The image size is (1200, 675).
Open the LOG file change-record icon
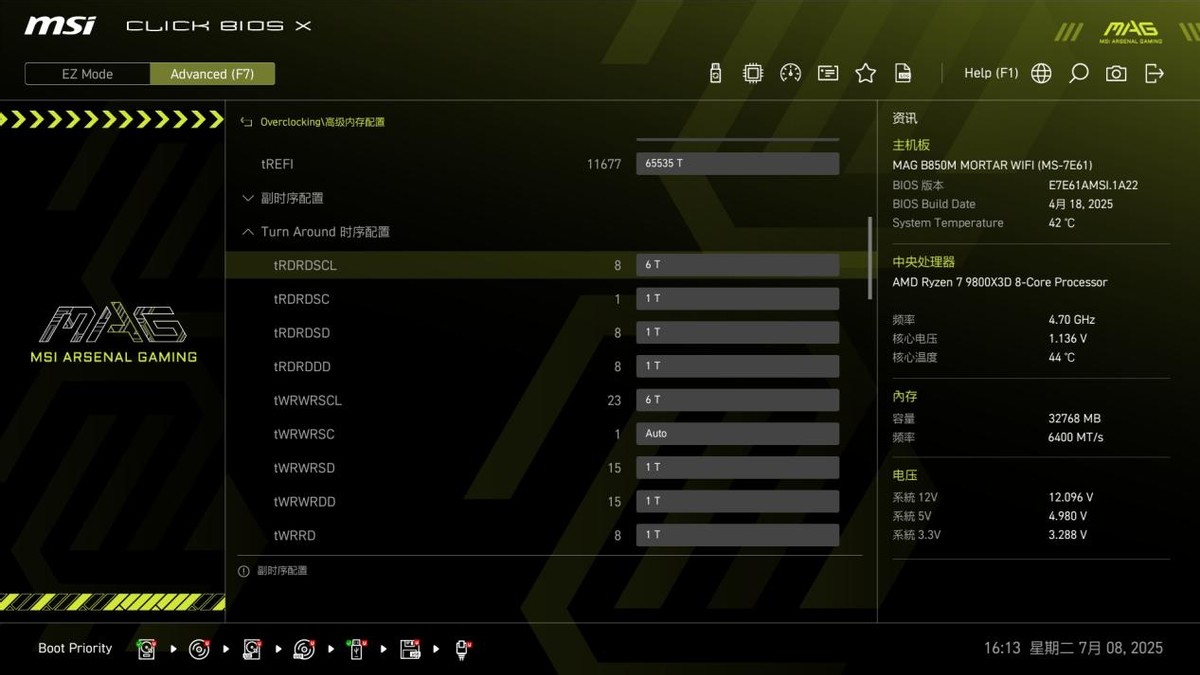coord(903,73)
